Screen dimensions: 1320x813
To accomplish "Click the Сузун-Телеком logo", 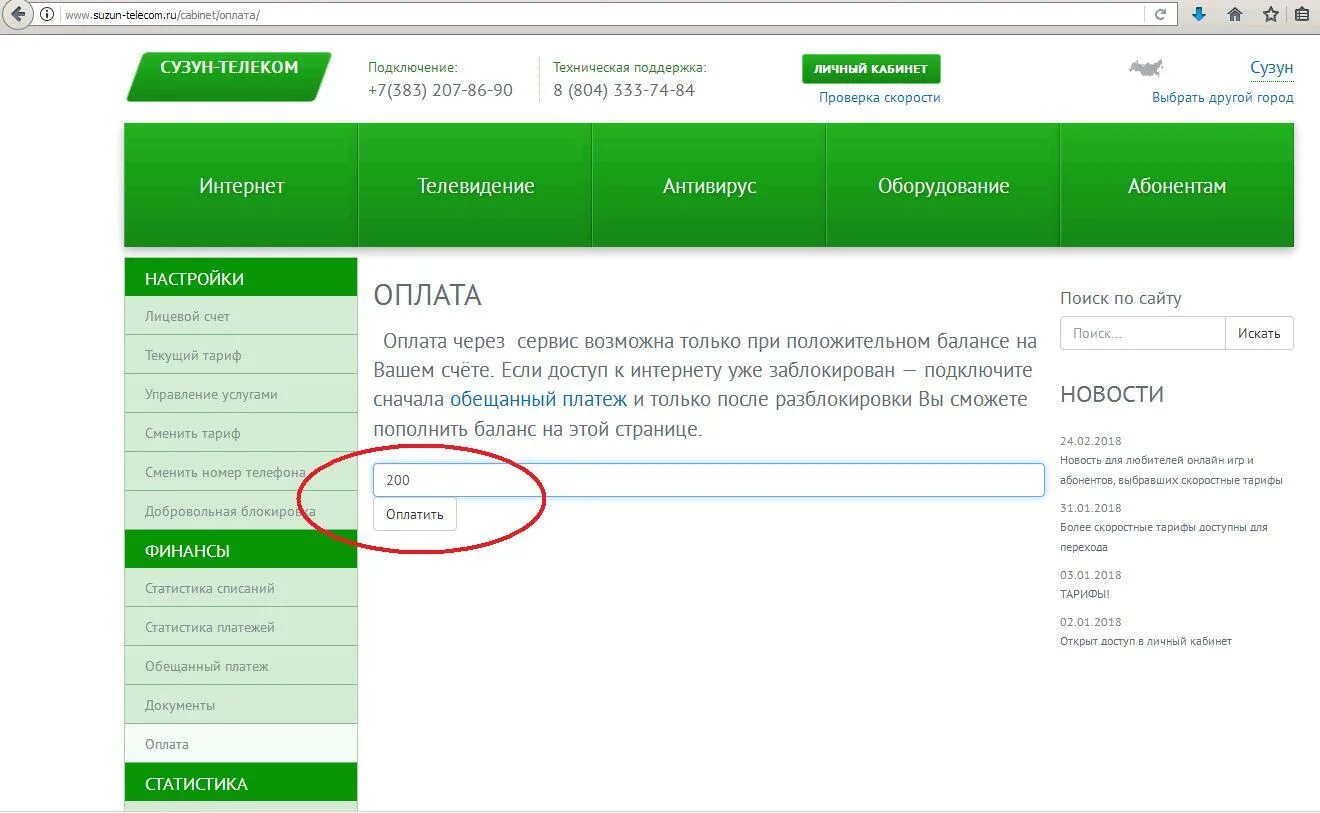I will point(229,76).
